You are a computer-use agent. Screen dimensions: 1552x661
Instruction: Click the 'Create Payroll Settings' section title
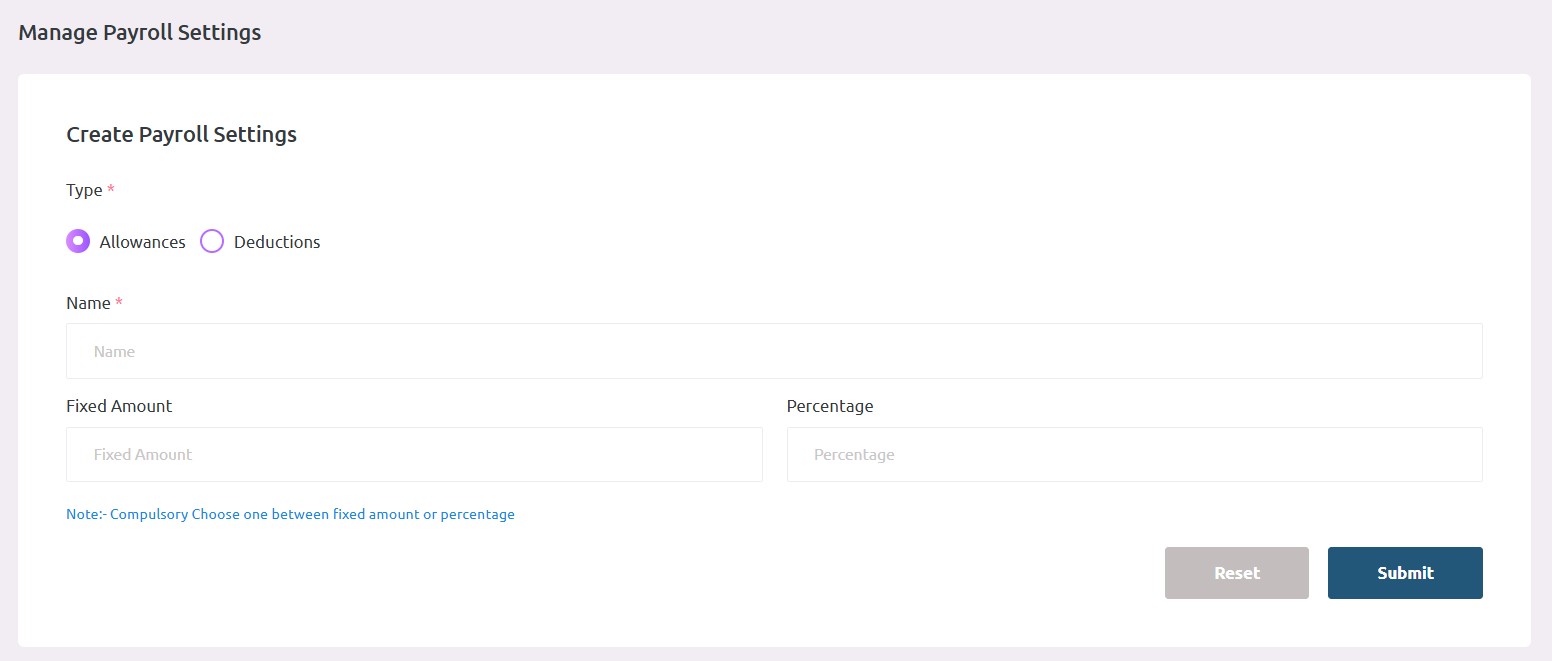click(x=181, y=135)
